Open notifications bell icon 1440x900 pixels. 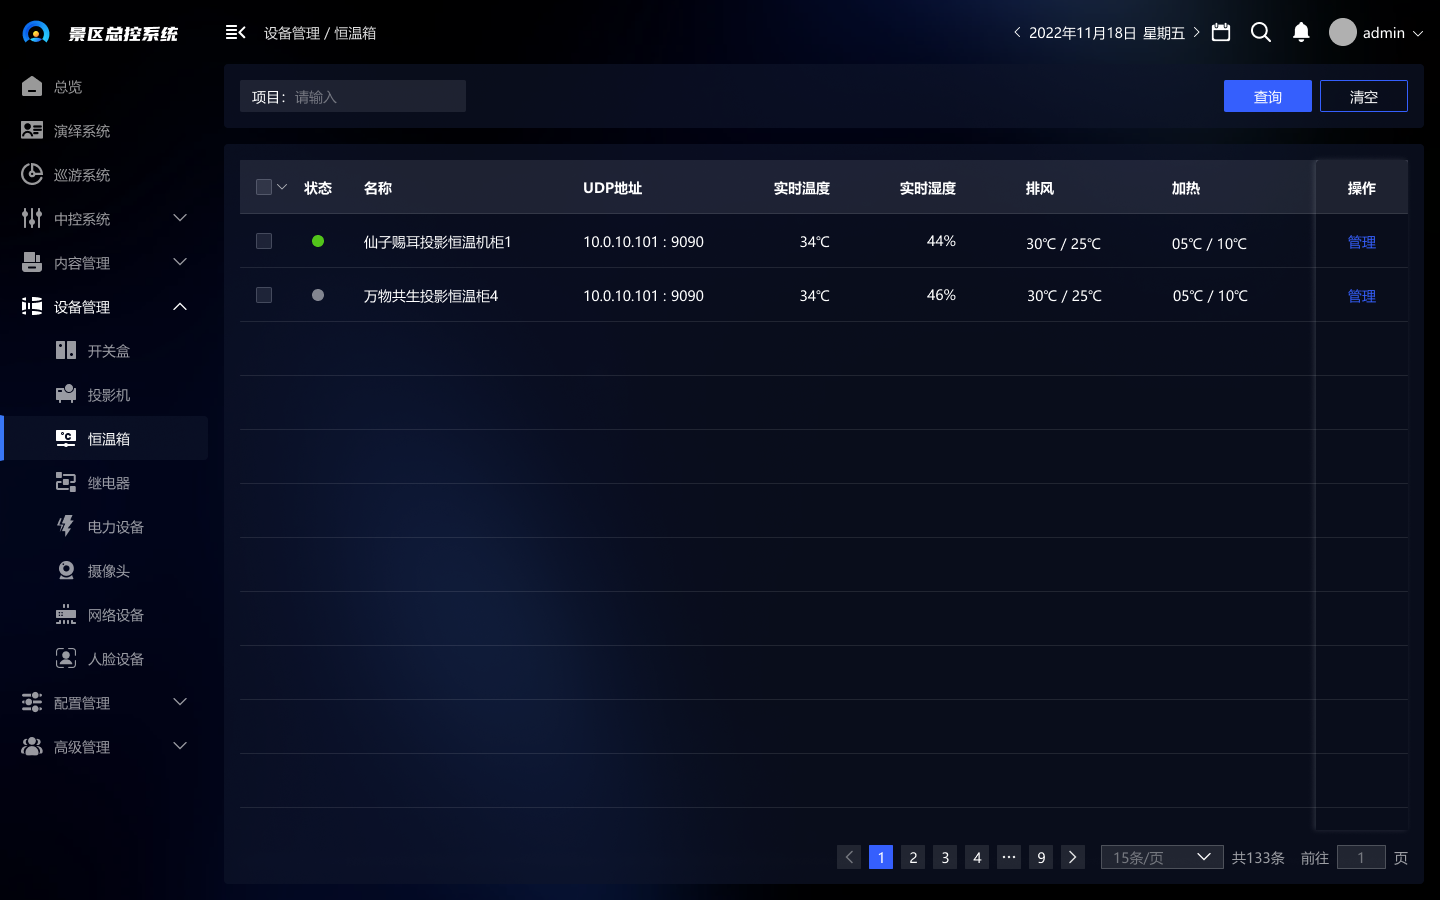1300,33
